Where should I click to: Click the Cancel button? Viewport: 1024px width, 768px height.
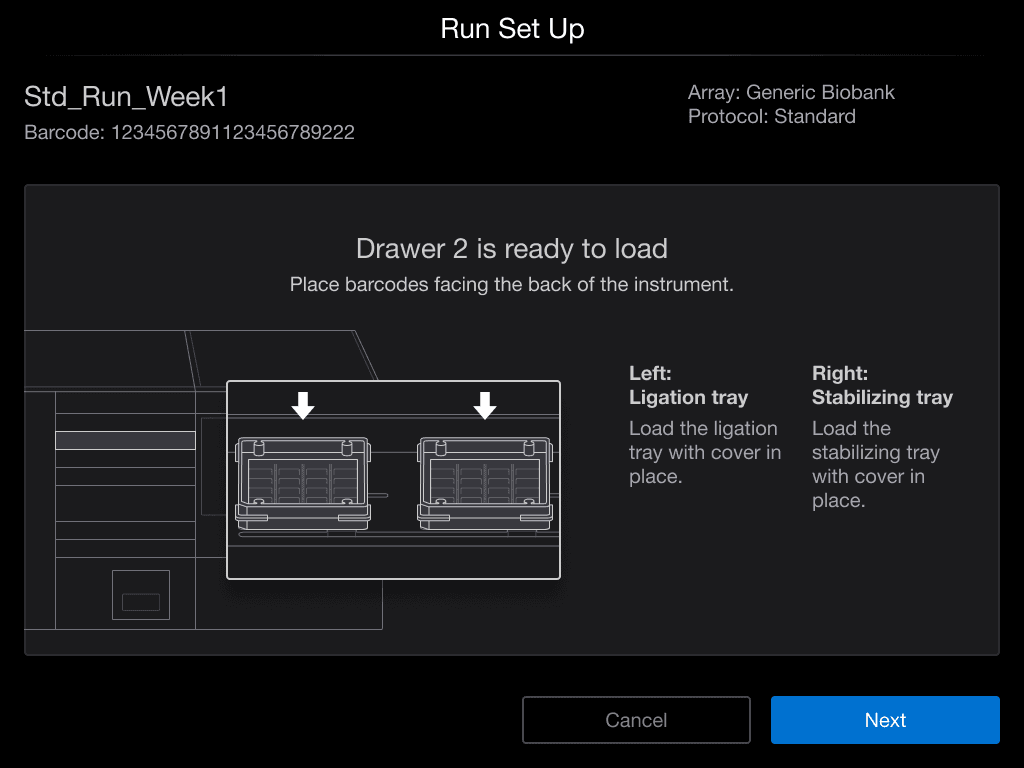636,720
